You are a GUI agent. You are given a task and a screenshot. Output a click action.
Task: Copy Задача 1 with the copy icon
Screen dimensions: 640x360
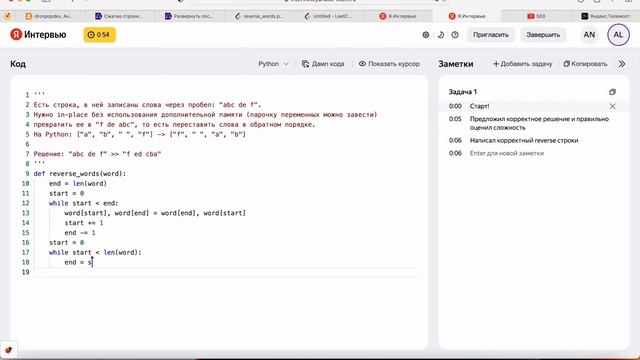[612, 92]
